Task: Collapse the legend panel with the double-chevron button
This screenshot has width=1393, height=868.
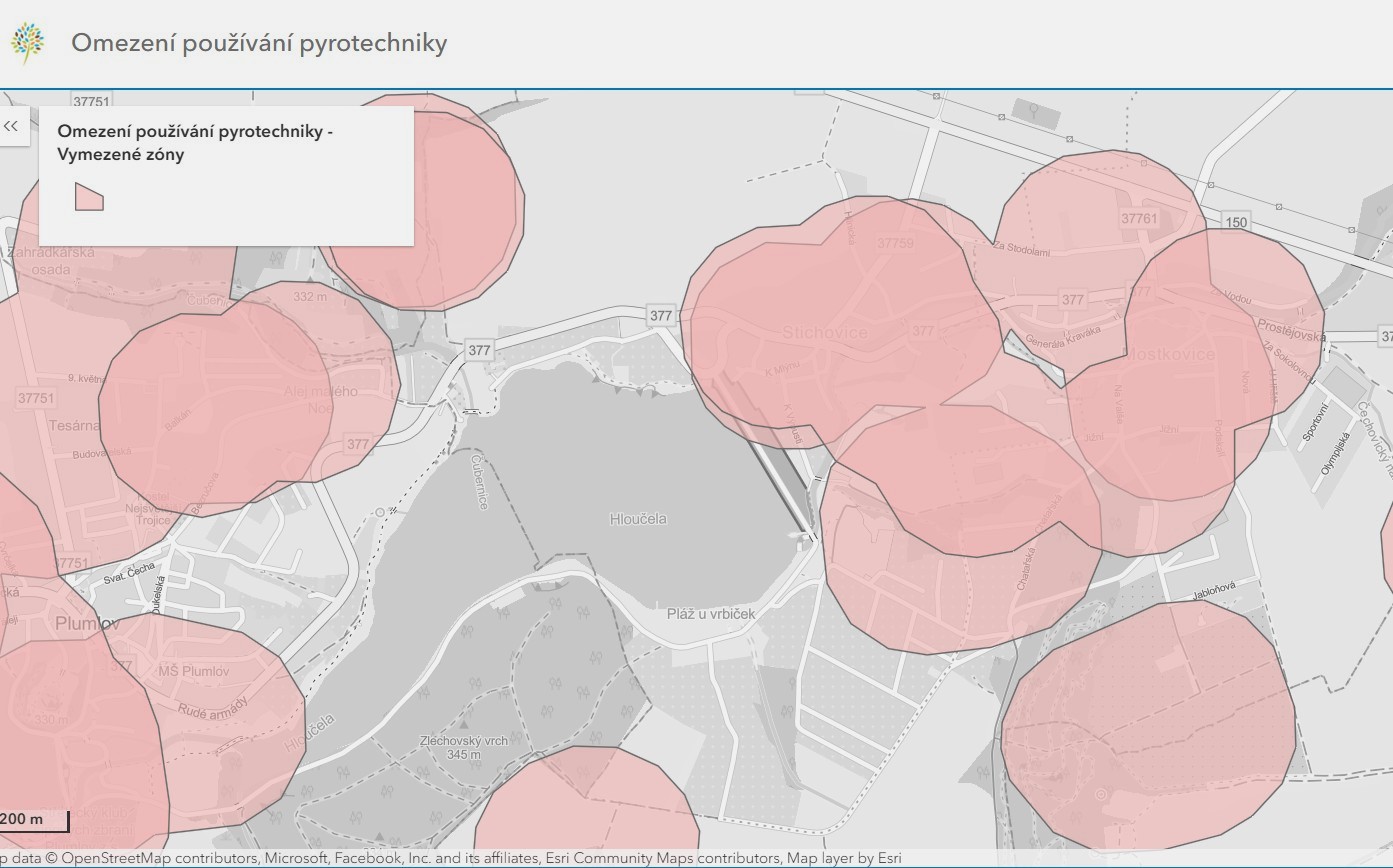Action: tap(11, 126)
